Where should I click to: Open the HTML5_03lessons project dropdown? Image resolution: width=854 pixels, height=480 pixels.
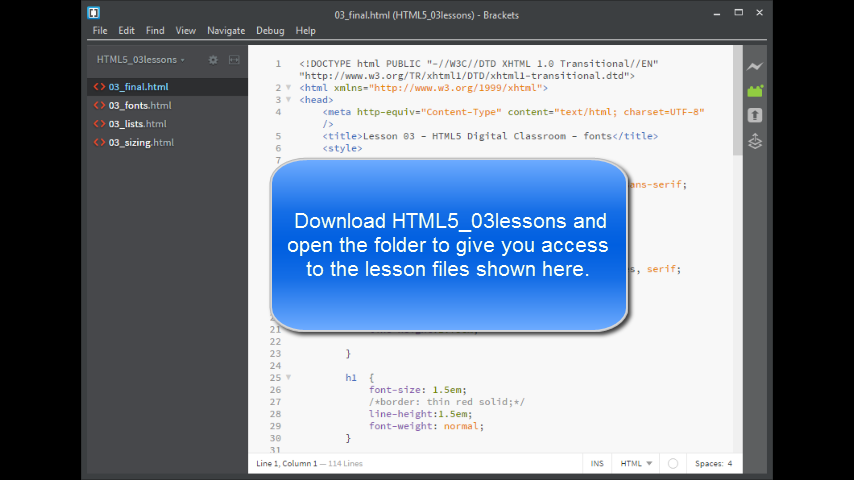pyautogui.click(x=141, y=60)
